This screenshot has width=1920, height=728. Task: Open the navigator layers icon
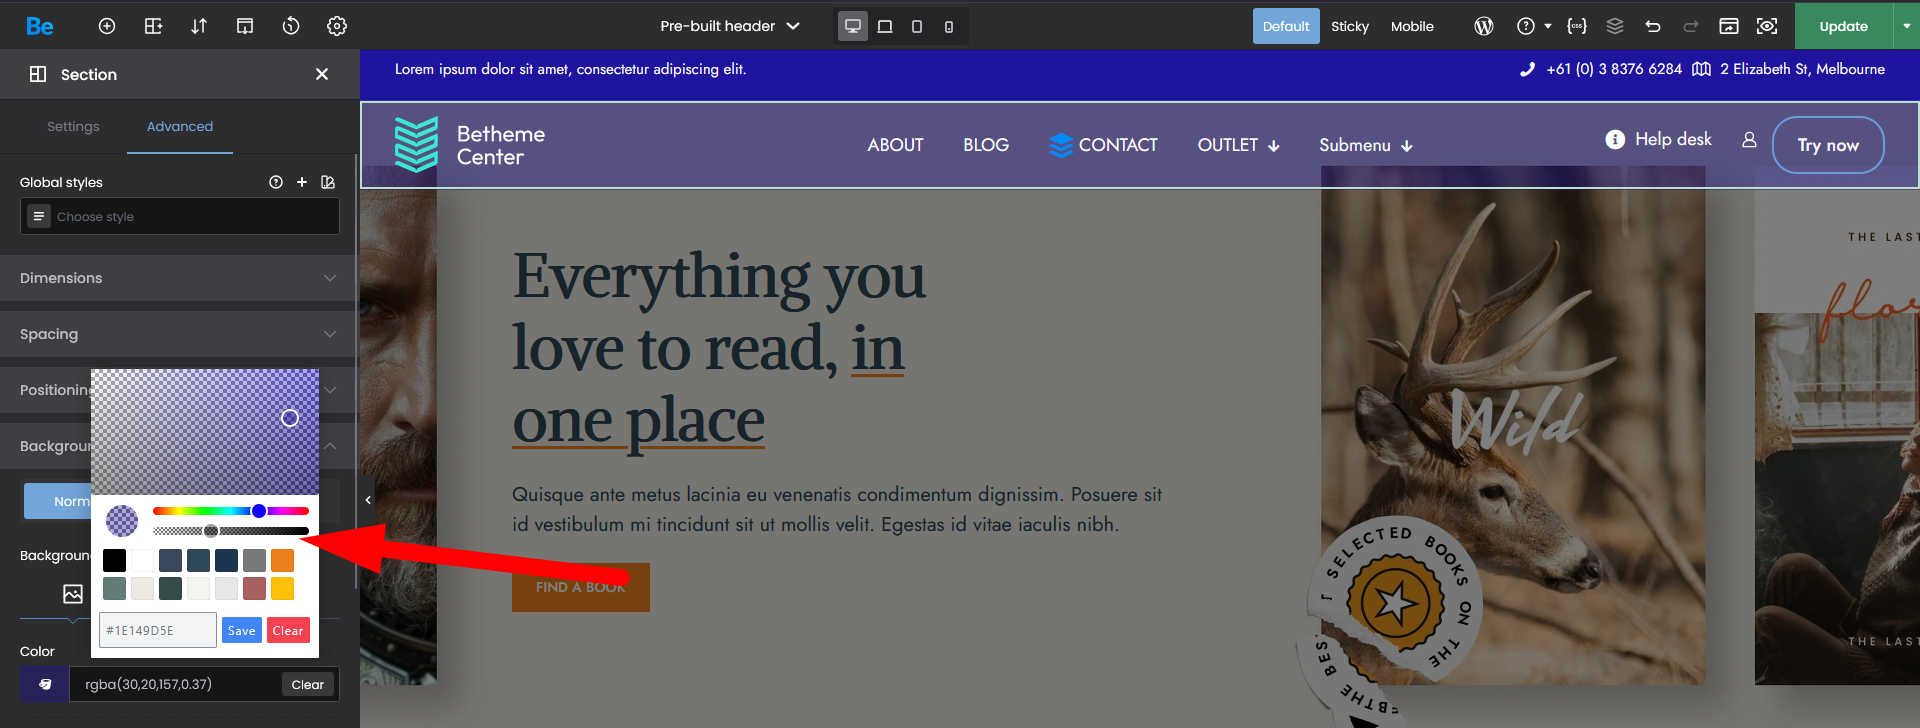tap(1615, 26)
